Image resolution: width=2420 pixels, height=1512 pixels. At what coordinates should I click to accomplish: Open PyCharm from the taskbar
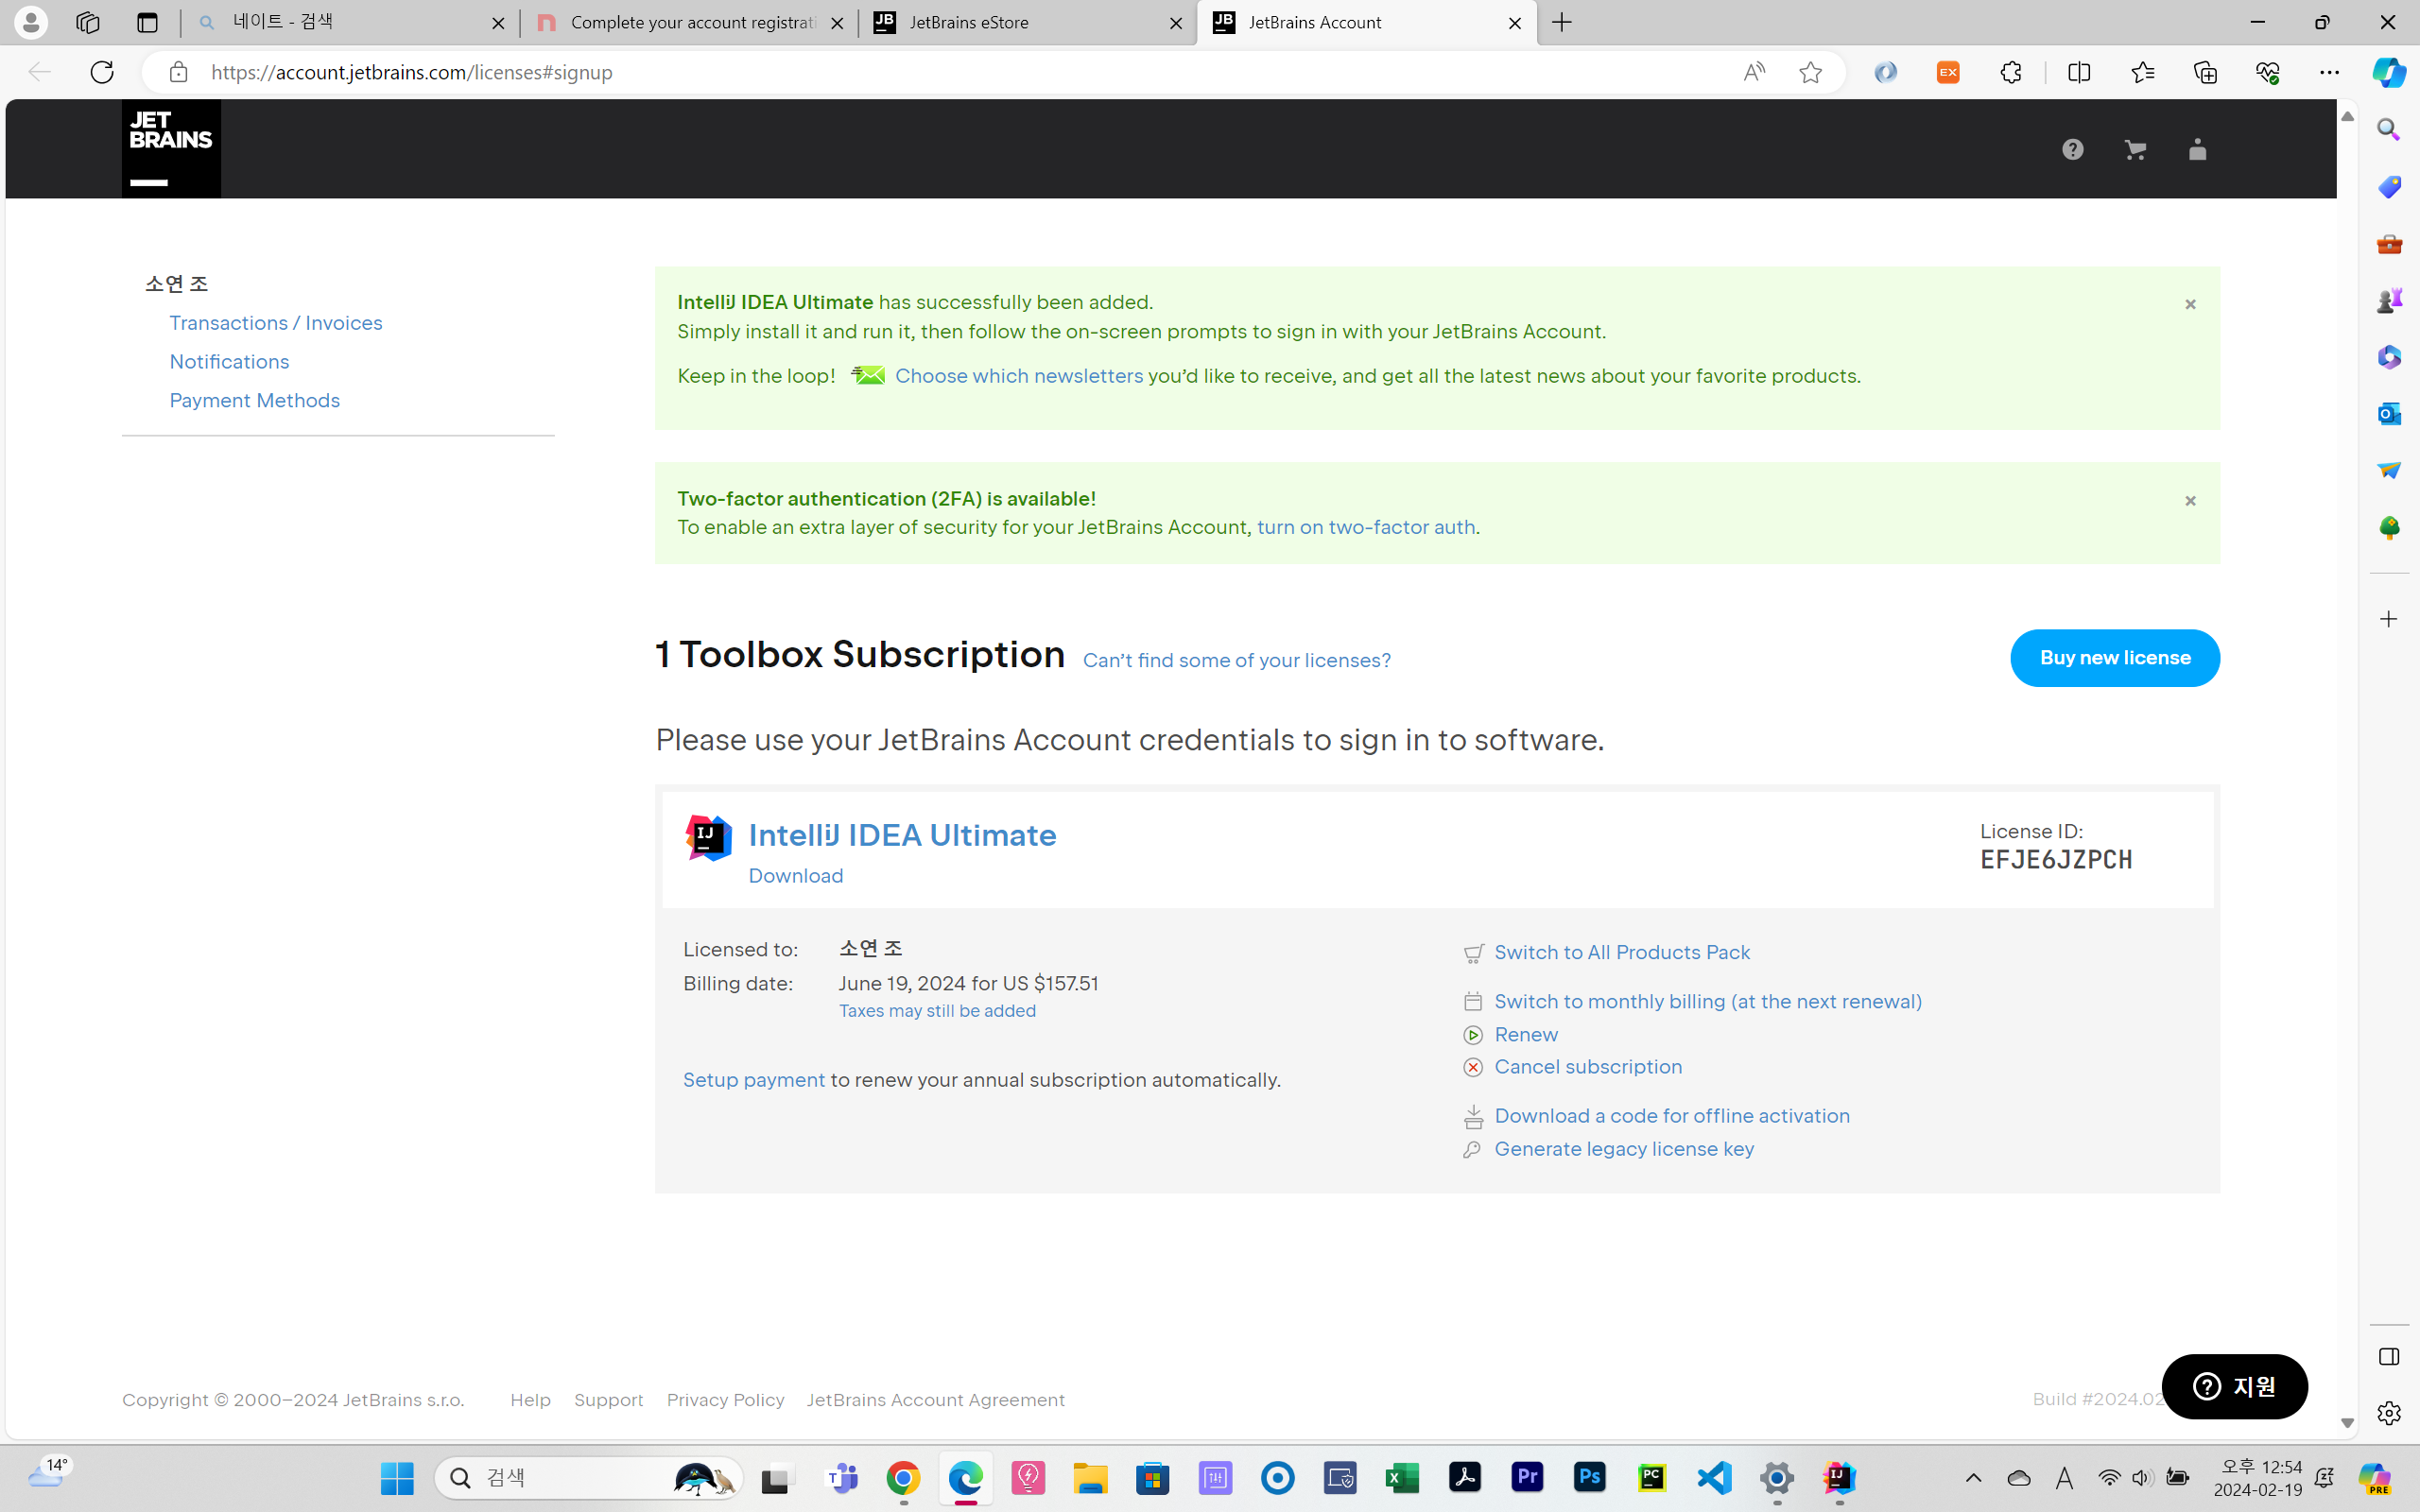tap(1652, 1478)
